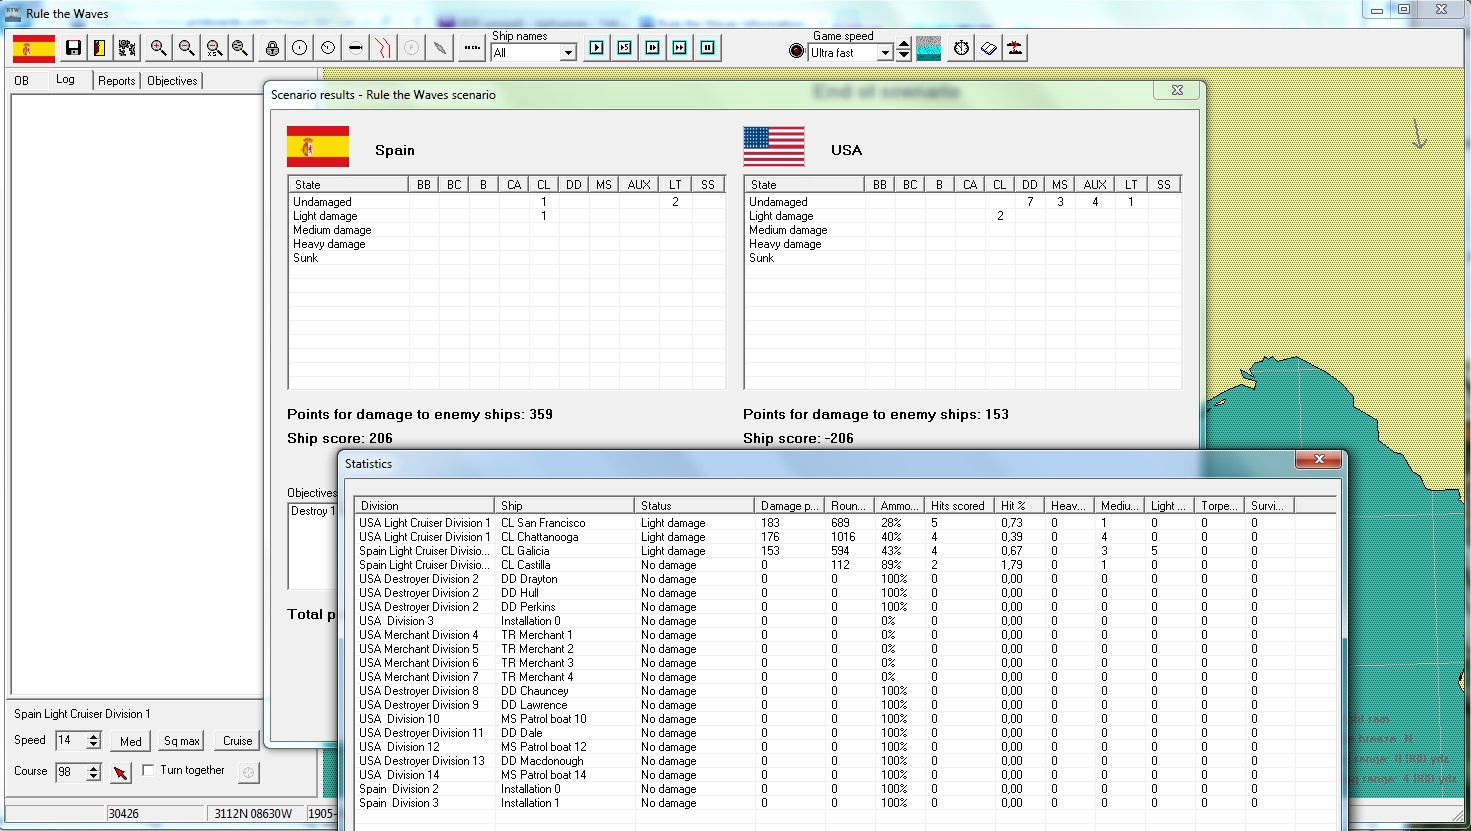
Task: Switch to the Reports tab
Action: tap(115, 81)
